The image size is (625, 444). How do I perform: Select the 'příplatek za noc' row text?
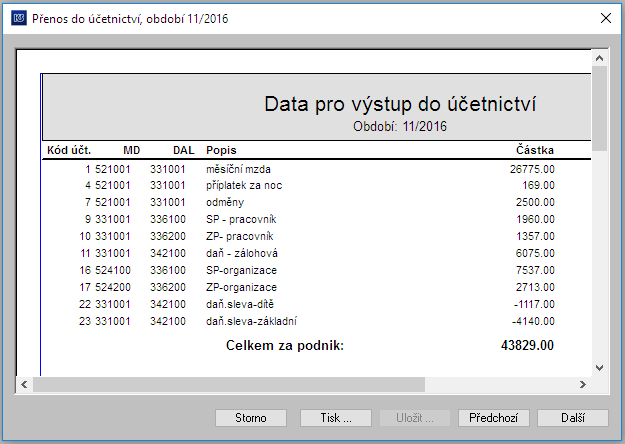point(244,185)
